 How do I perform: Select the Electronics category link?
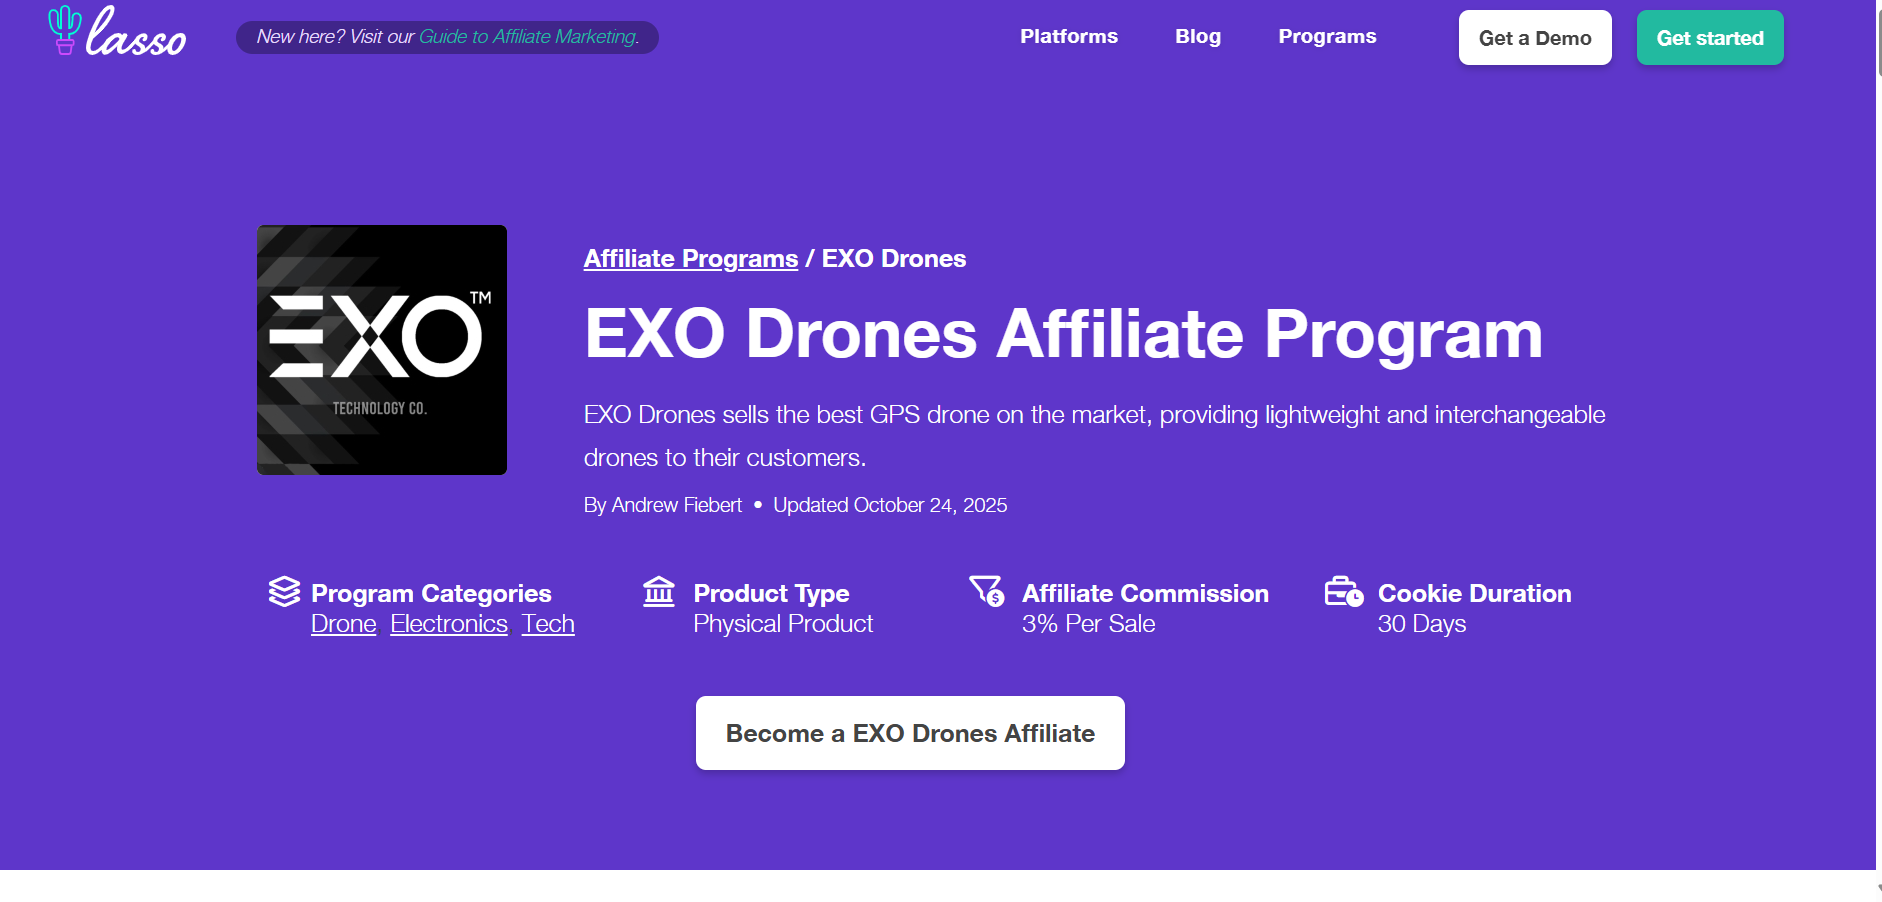point(449,624)
